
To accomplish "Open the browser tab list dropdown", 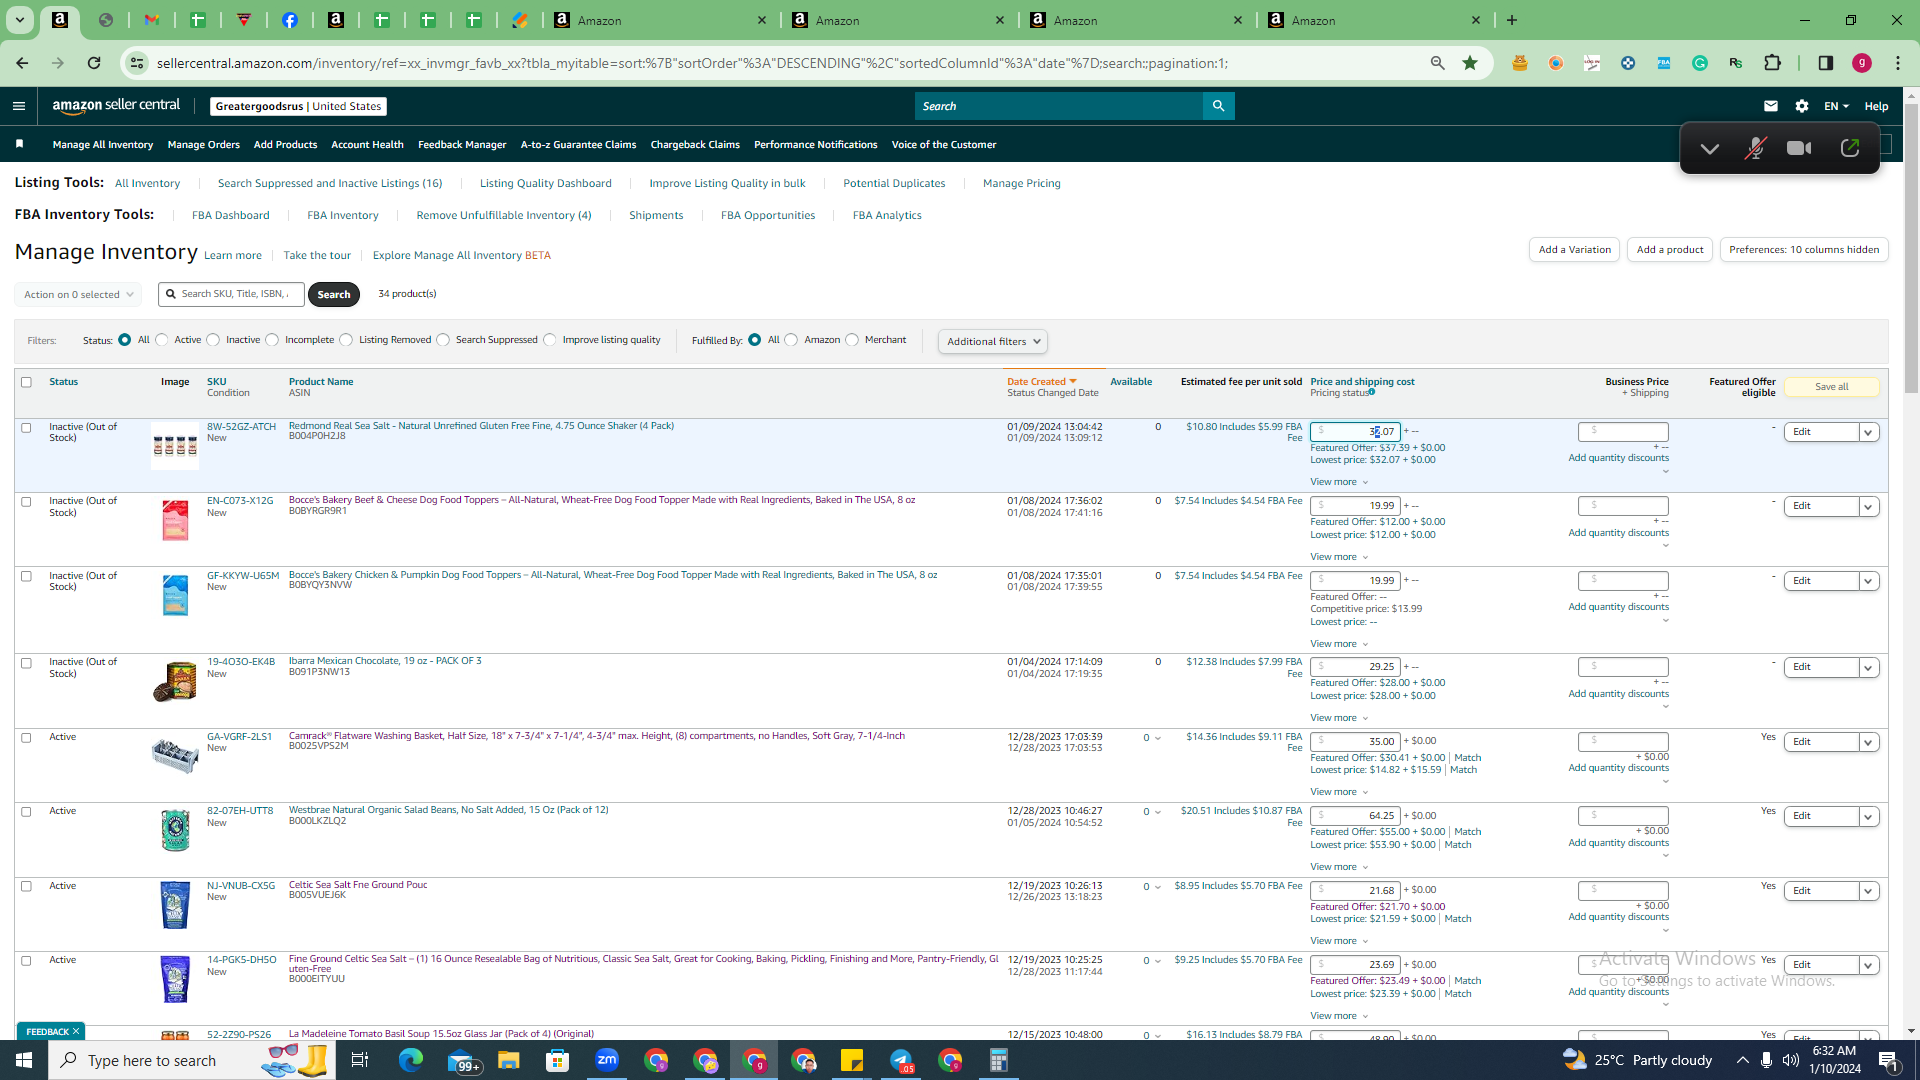I will [x=19, y=20].
